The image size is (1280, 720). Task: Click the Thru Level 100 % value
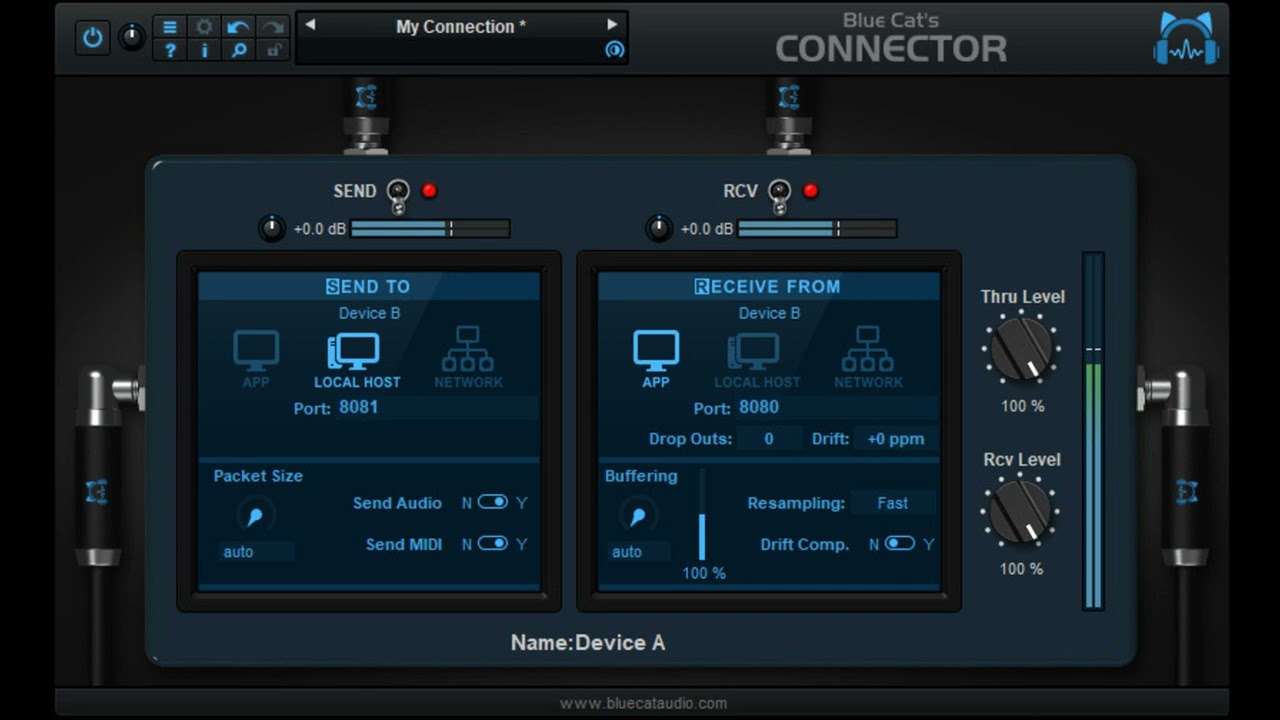pos(1022,406)
